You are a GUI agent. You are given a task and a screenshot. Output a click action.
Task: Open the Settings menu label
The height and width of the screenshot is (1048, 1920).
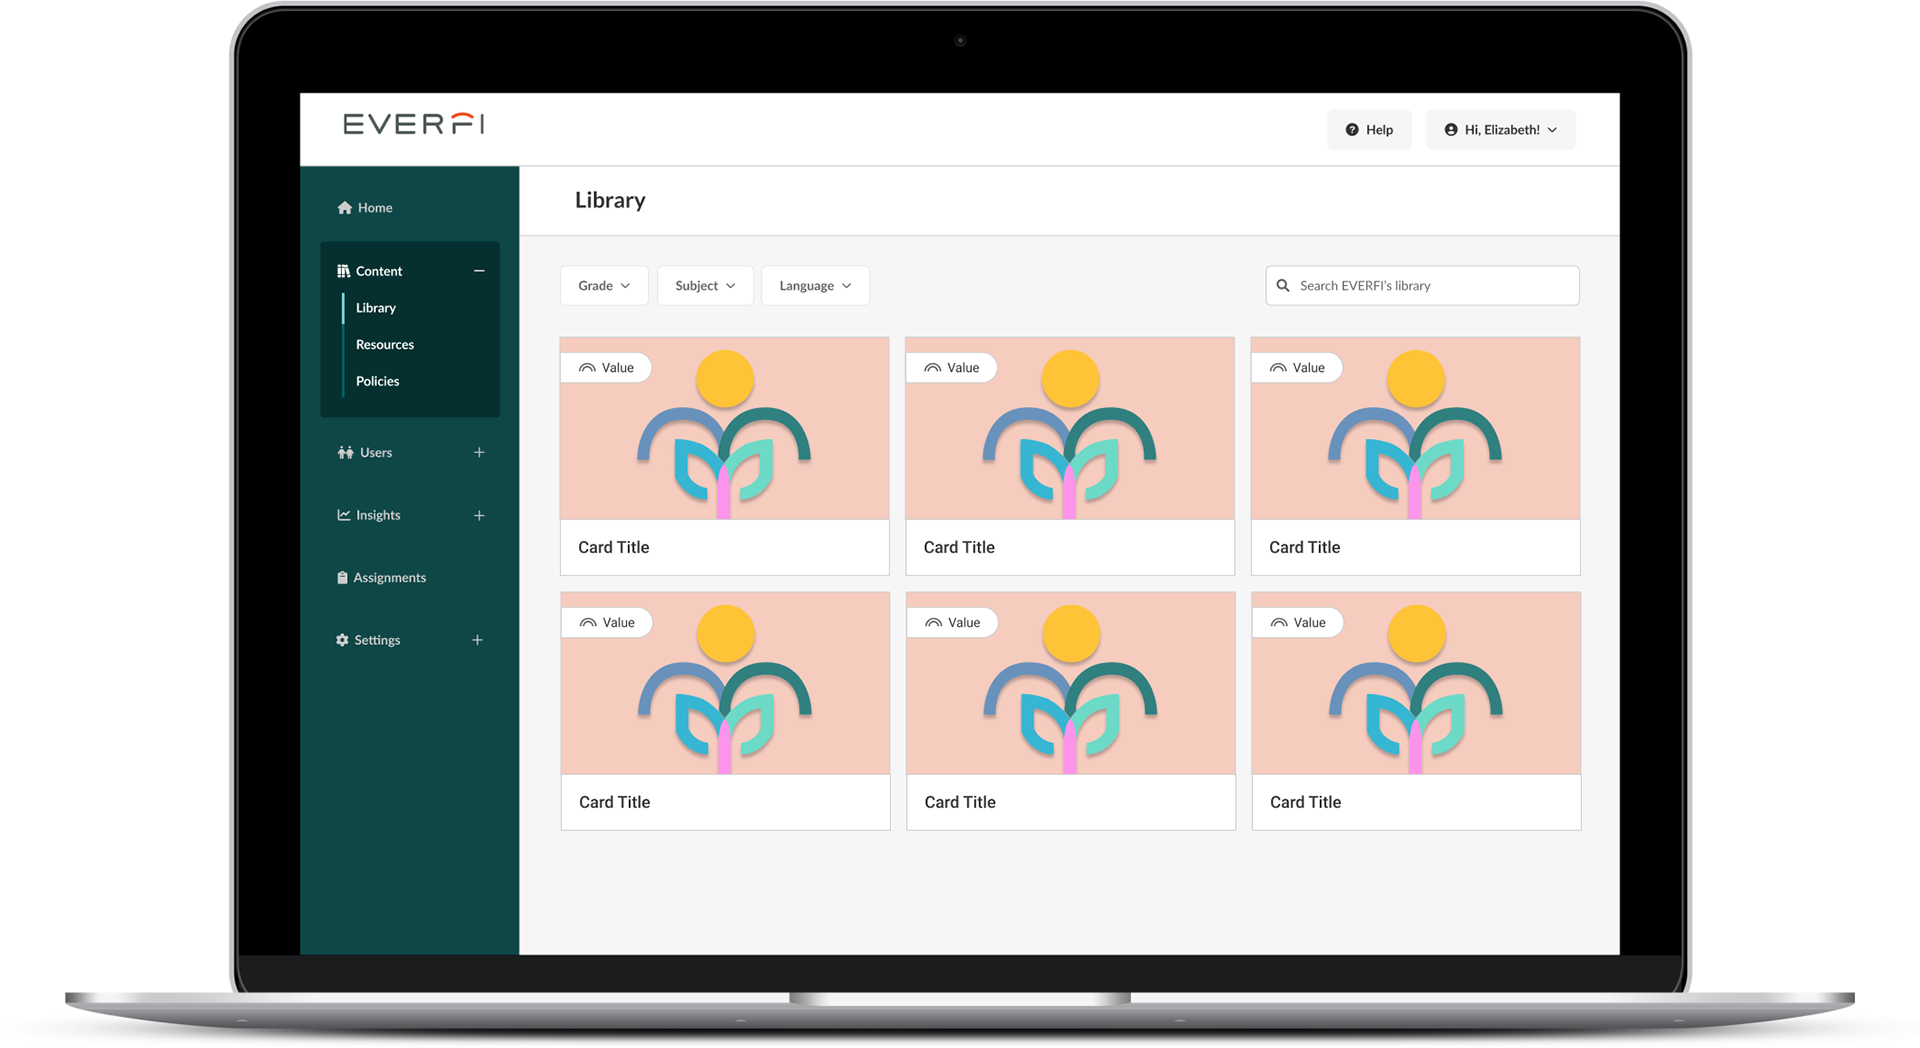click(377, 640)
